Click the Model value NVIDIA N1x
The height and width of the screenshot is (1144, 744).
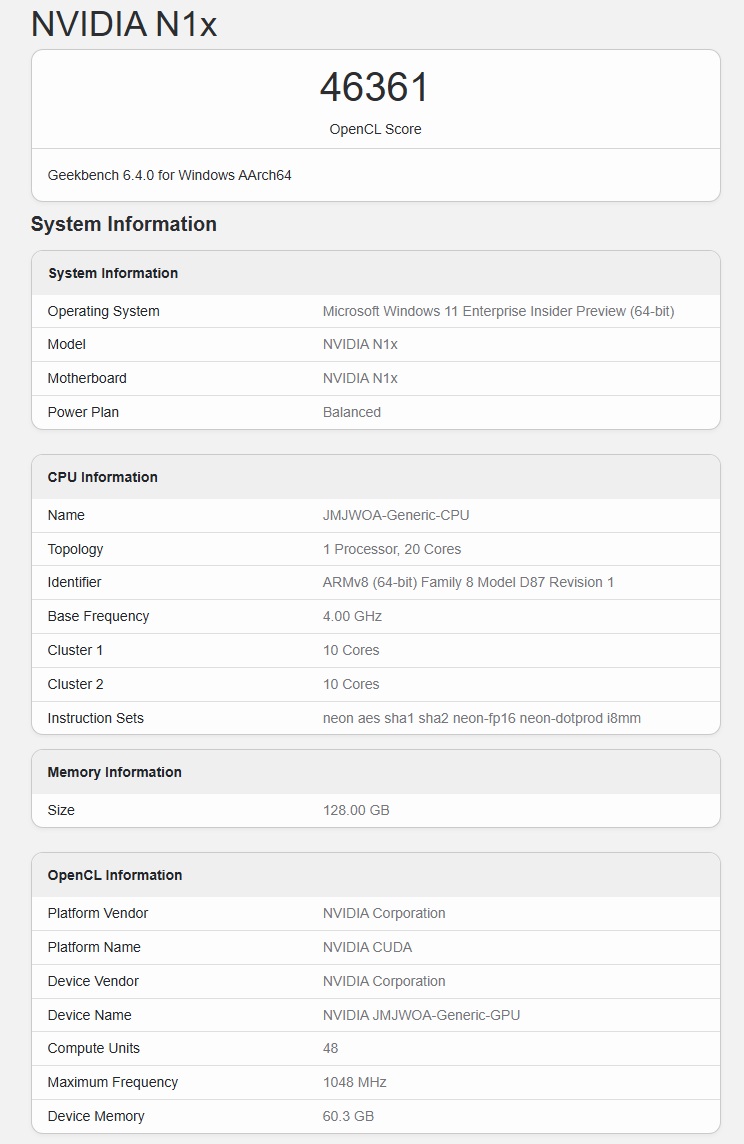[360, 344]
